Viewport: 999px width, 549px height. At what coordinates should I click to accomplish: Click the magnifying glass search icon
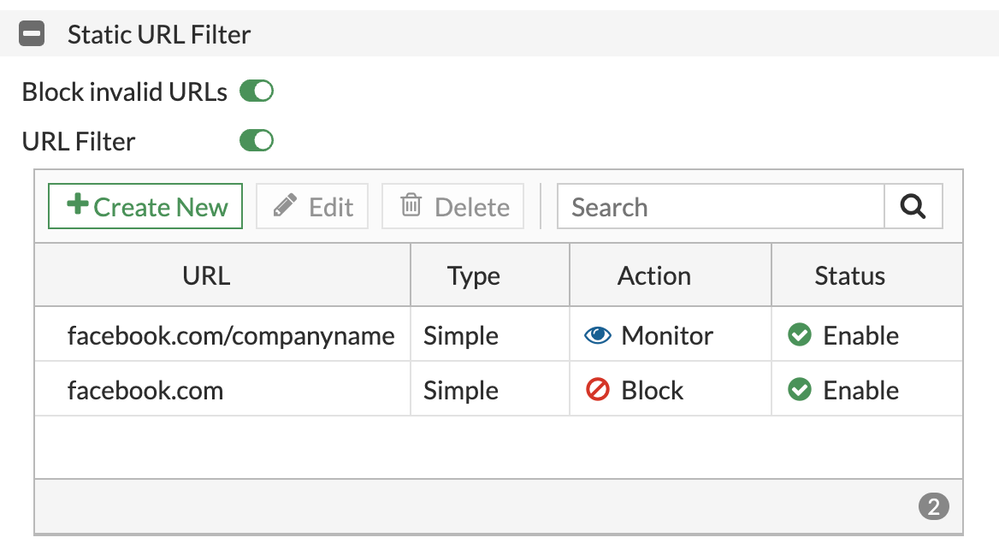(x=913, y=207)
